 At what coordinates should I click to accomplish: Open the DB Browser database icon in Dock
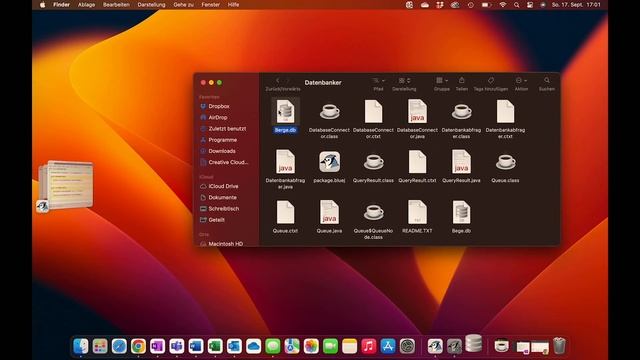click(x=473, y=344)
